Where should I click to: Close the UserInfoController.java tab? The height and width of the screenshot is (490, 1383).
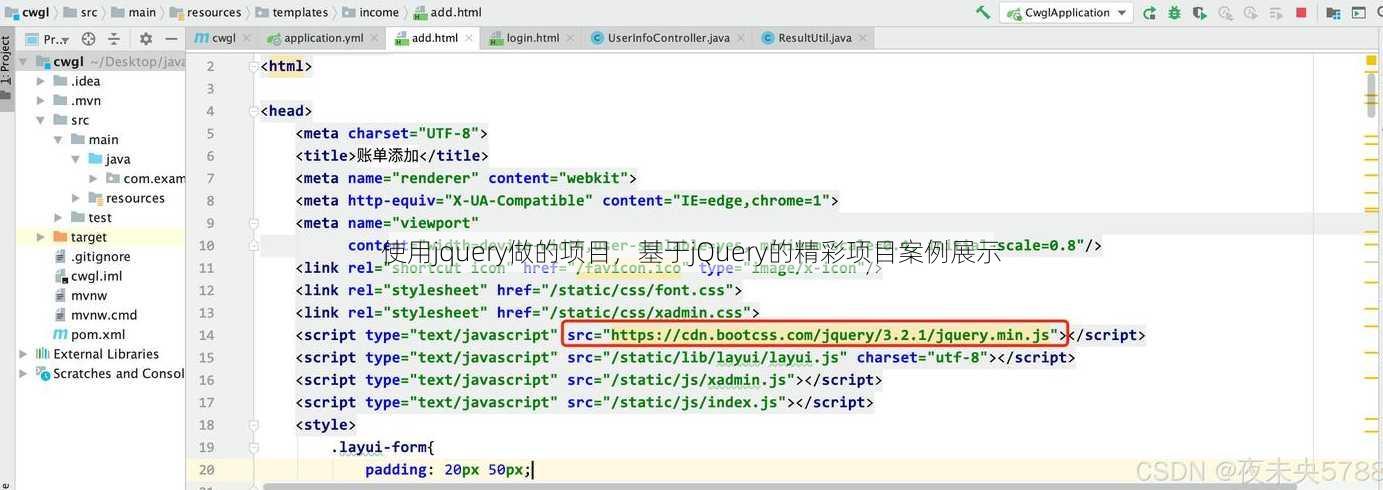point(741,38)
